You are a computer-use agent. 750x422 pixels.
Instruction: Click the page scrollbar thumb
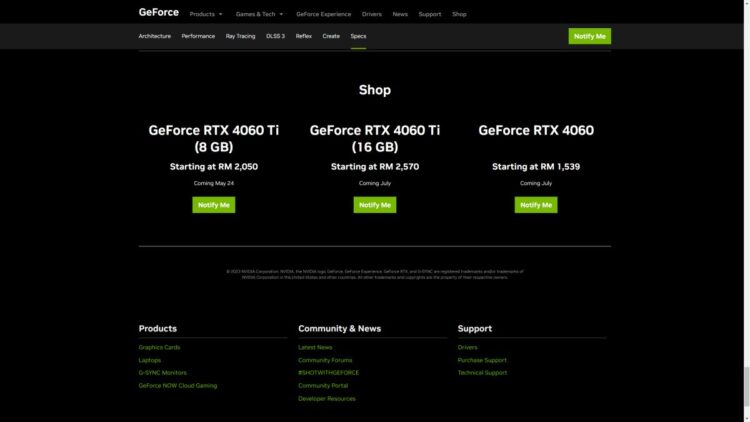(x=747, y=386)
